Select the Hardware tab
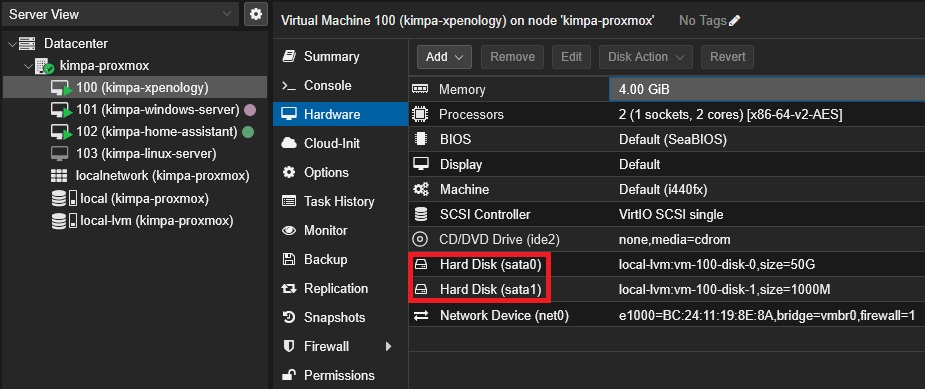This screenshot has width=925, height=389. 340,115
